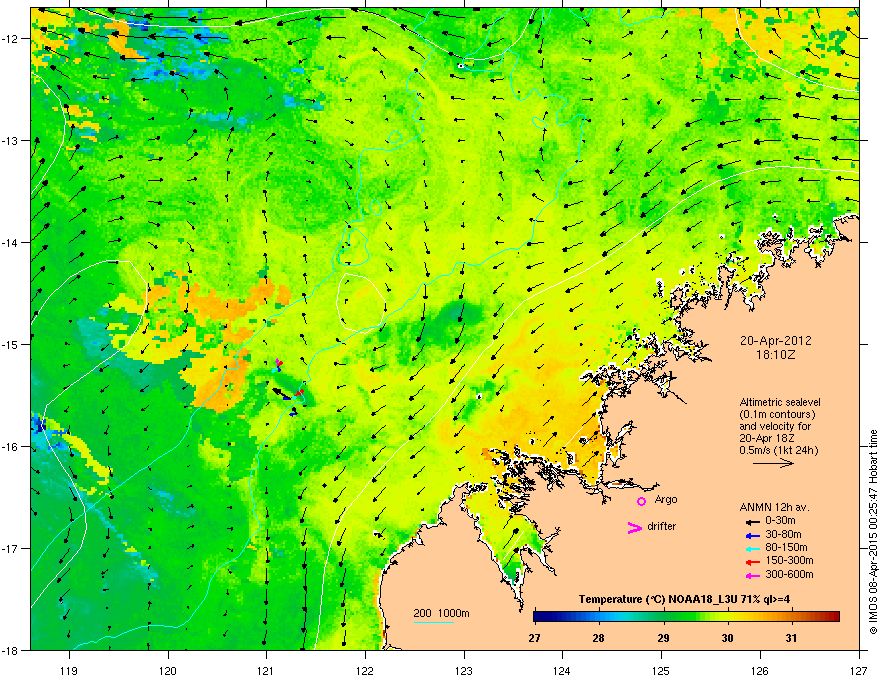Click the '30-80m' depth label
This screenshot has width=880, height=680.
[783, 534]
